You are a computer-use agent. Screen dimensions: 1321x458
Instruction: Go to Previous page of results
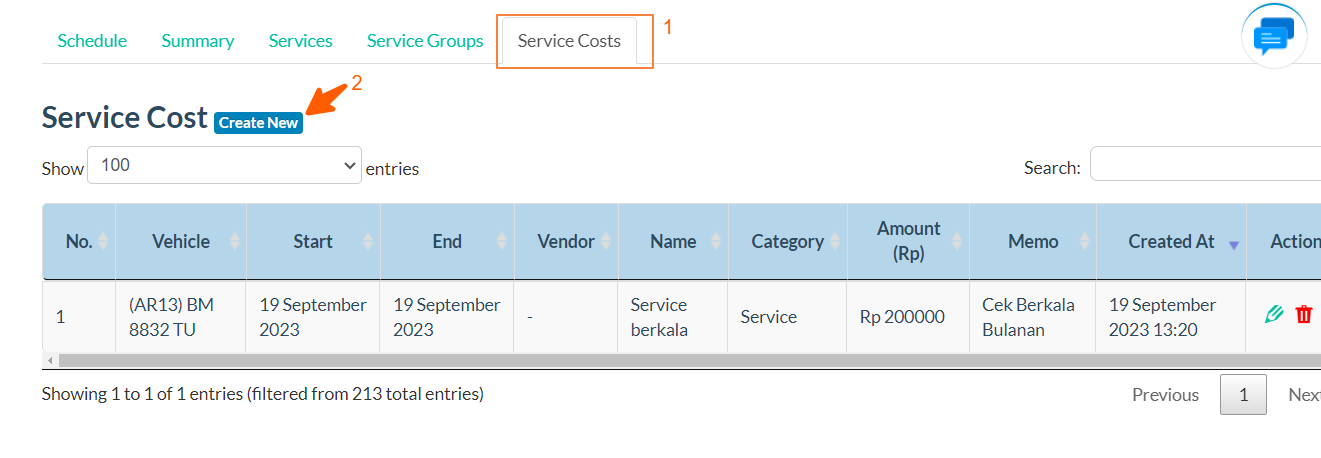[1165, 395]
